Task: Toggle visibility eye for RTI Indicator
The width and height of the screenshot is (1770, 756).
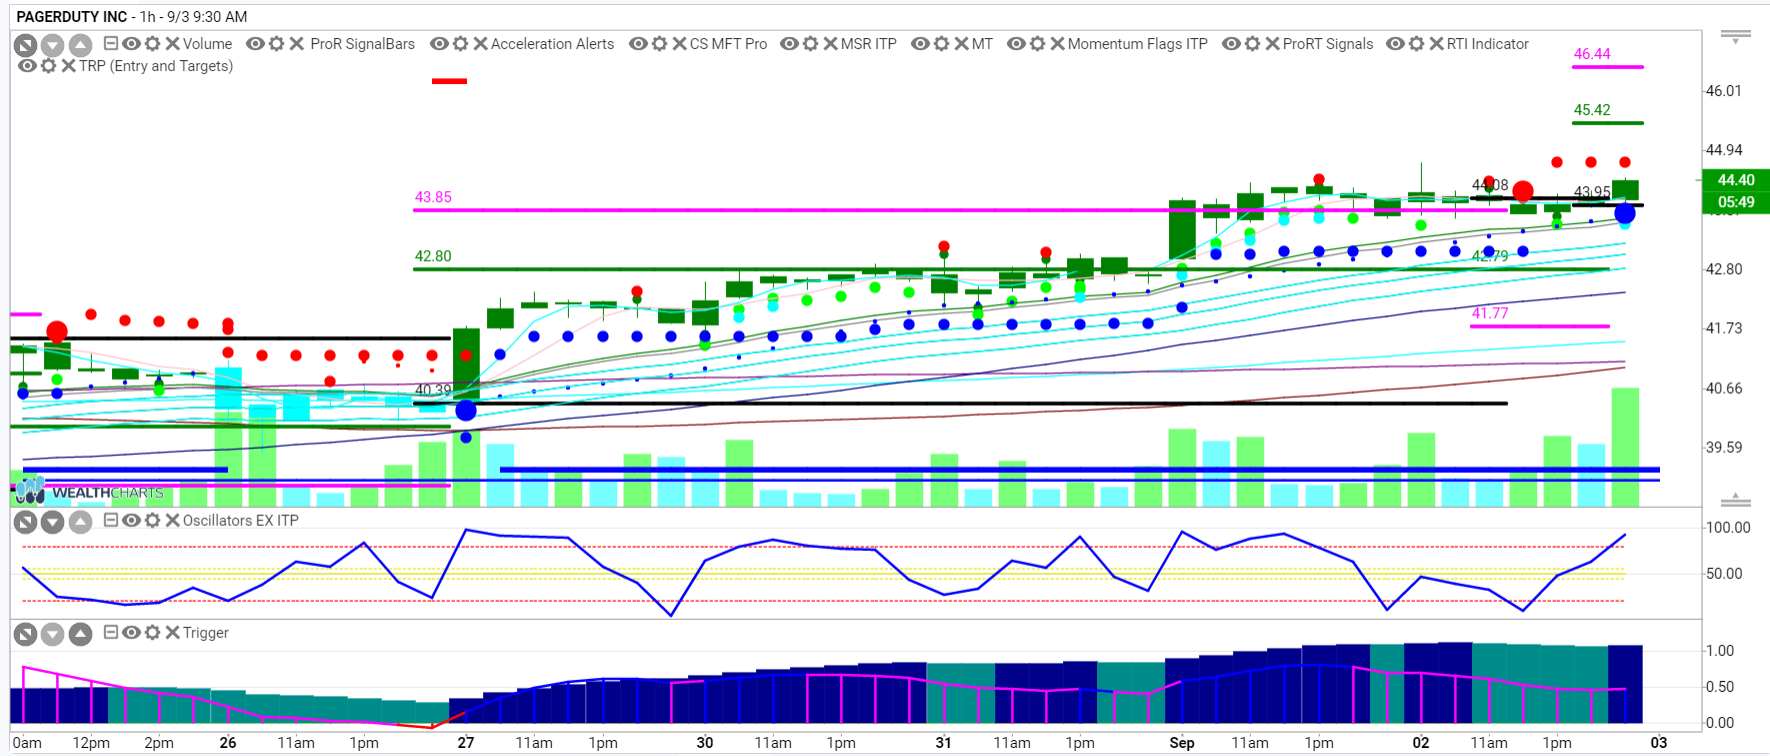Action: [x=1395, y=44]
